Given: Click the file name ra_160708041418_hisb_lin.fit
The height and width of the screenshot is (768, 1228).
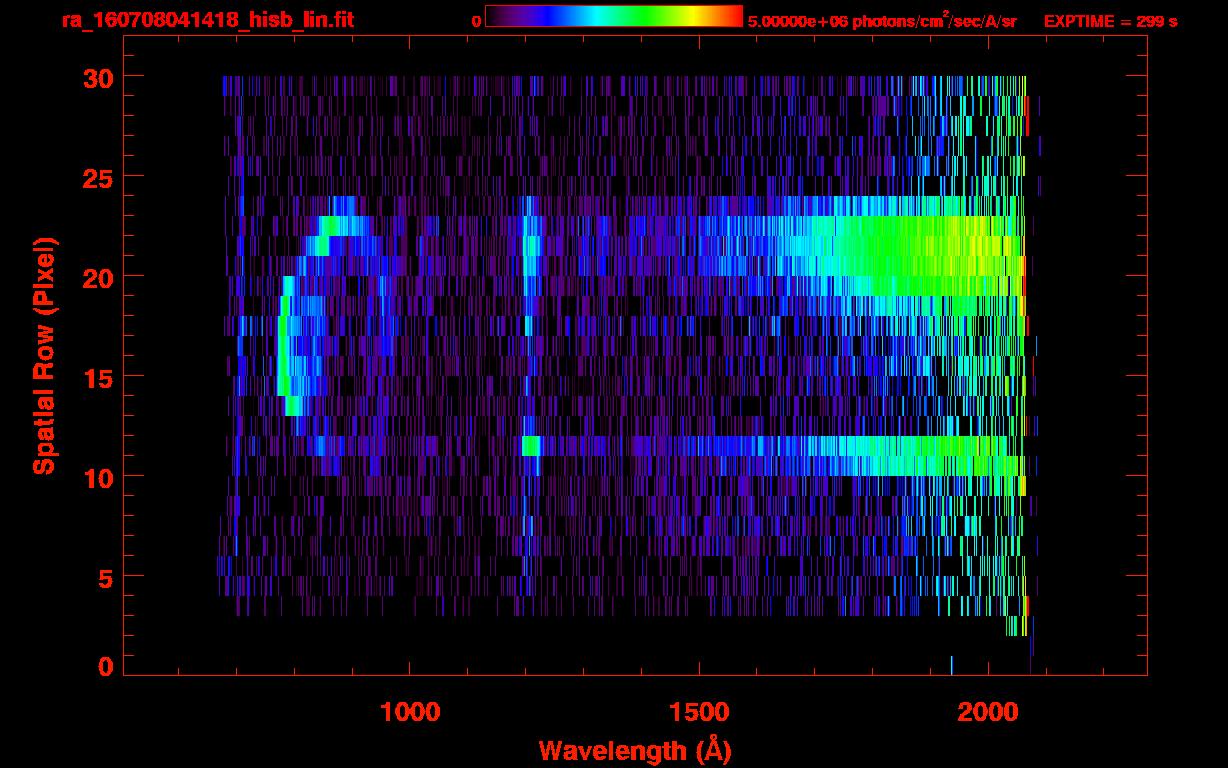Looking at the screenshot, I should coord(207,20).
